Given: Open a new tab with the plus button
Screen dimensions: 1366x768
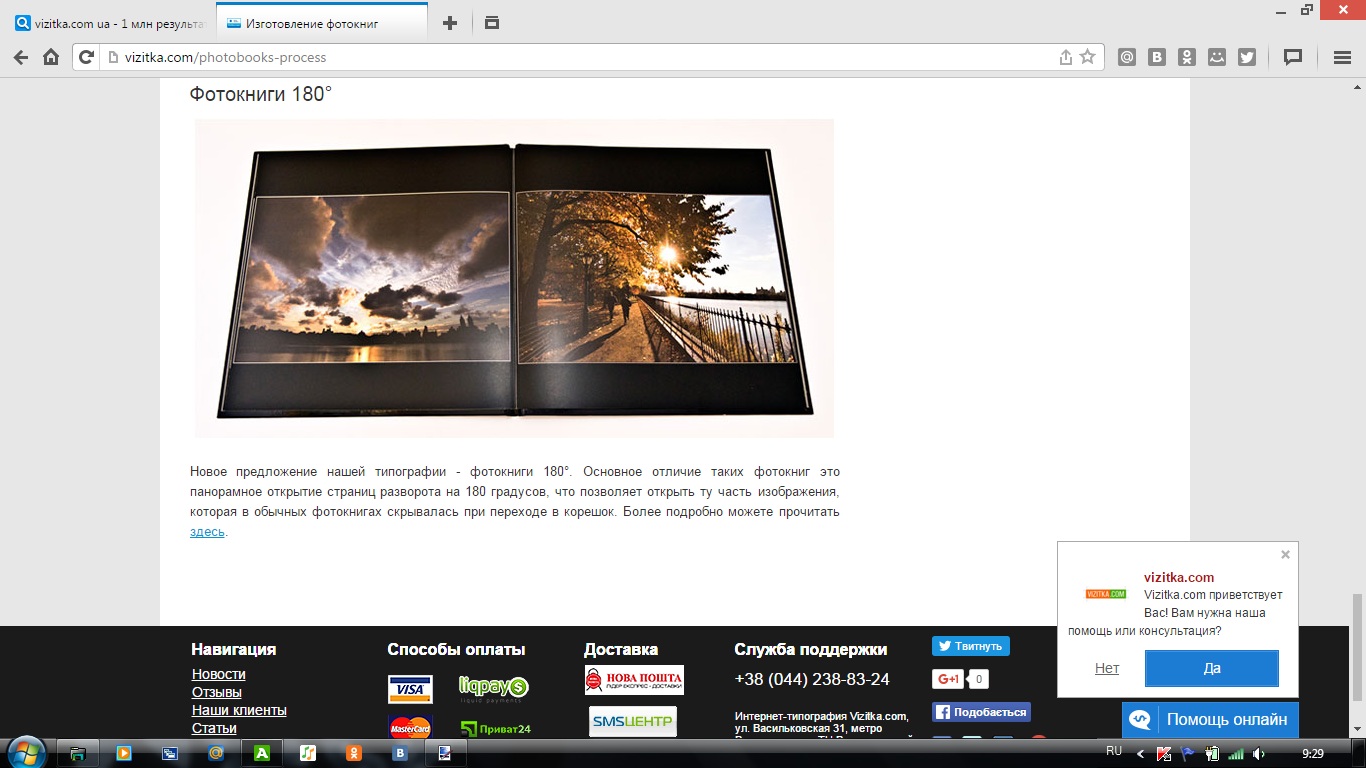Looking at the screenshot, I should (x=450, y=23).
